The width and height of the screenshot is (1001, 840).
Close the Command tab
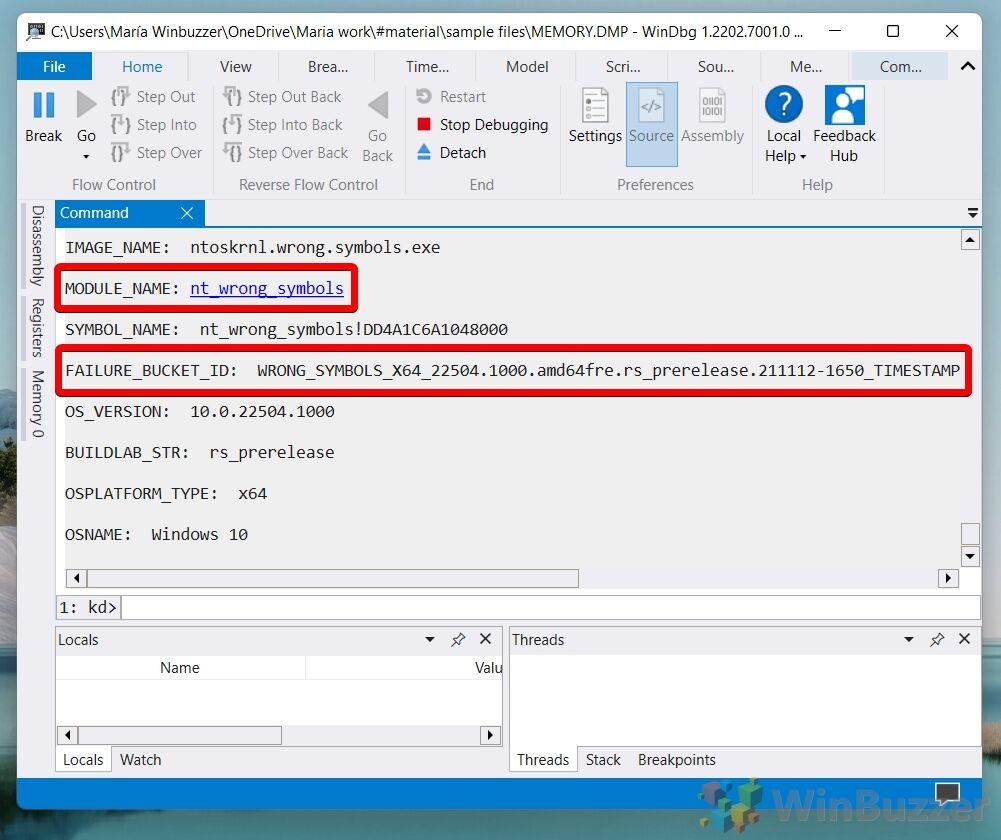click(187, 213)
